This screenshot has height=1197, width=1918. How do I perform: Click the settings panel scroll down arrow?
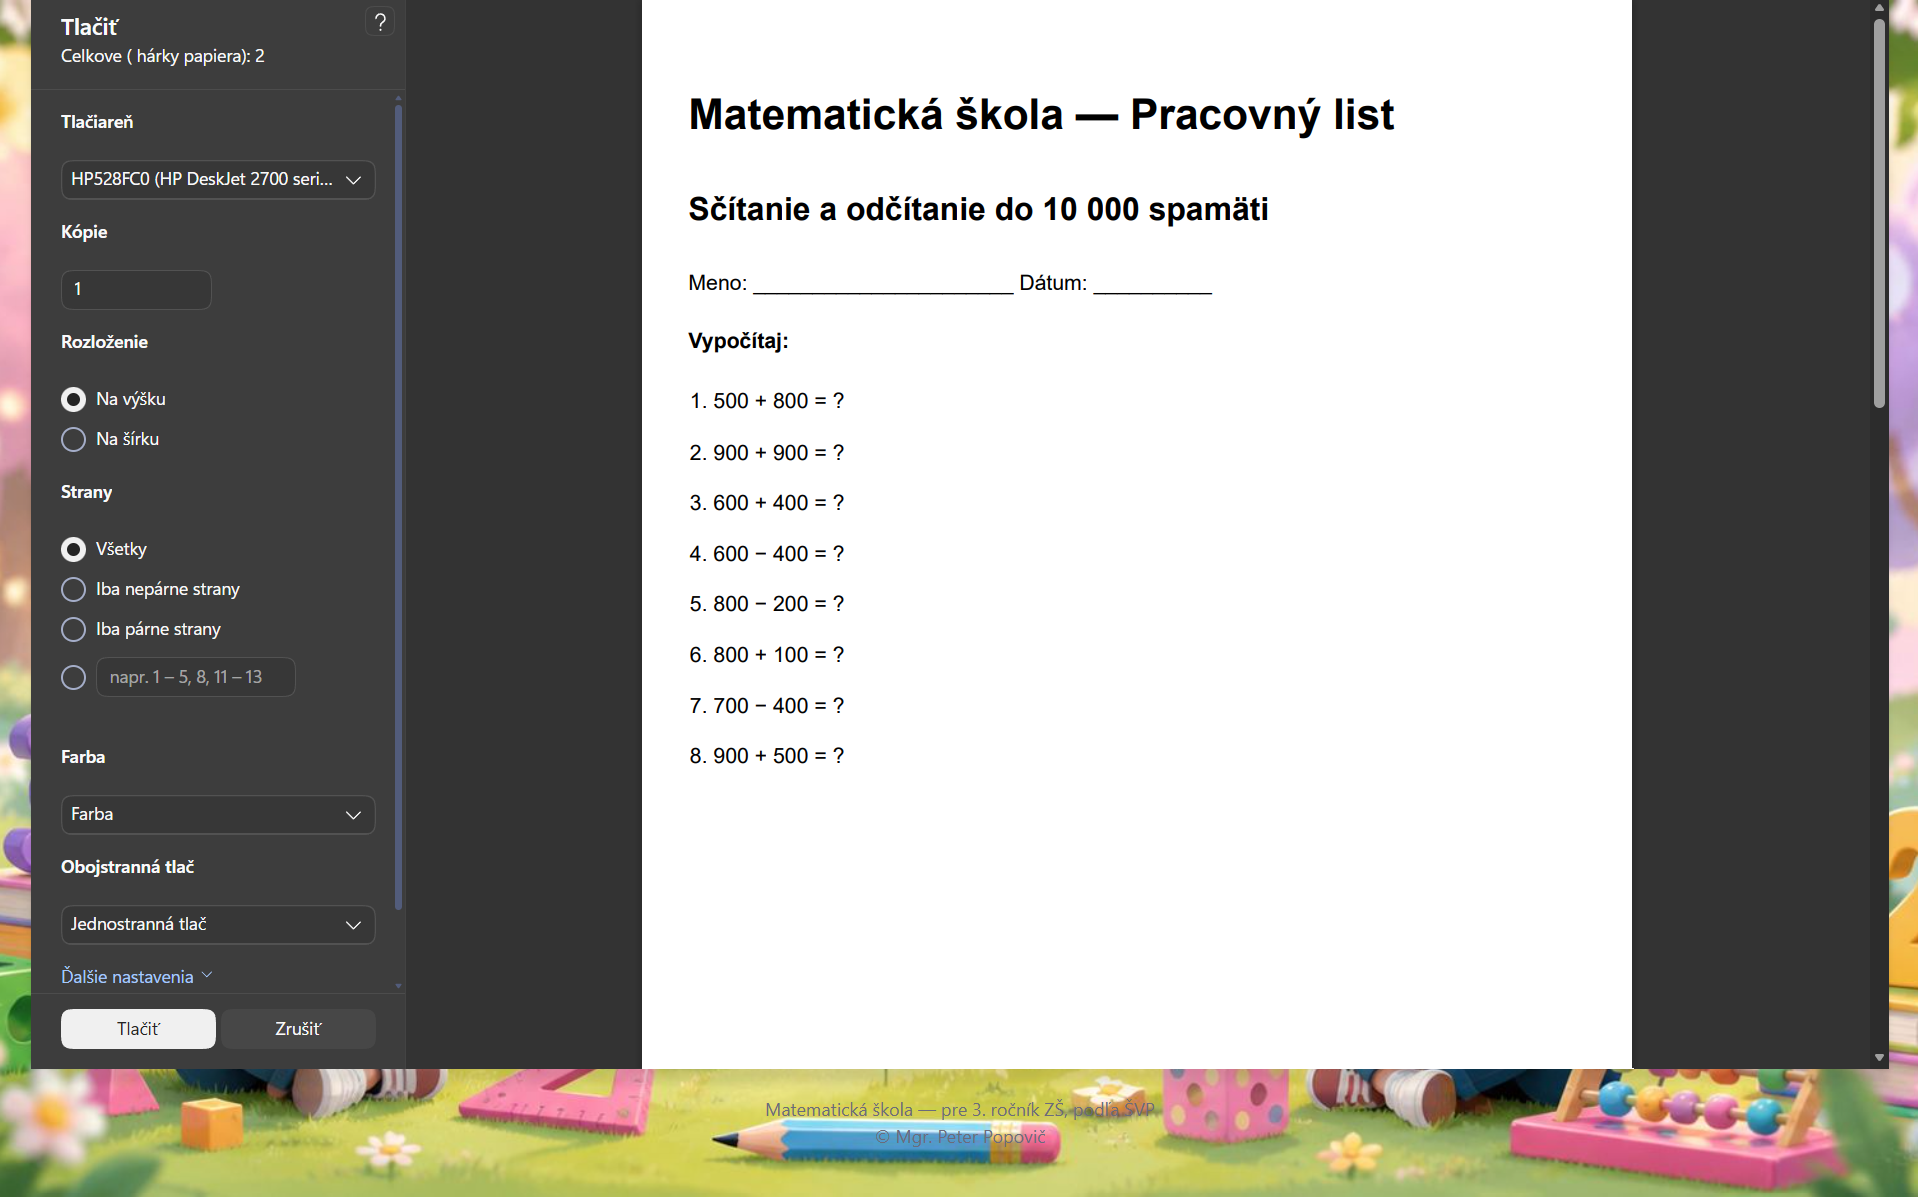point(398,985)
